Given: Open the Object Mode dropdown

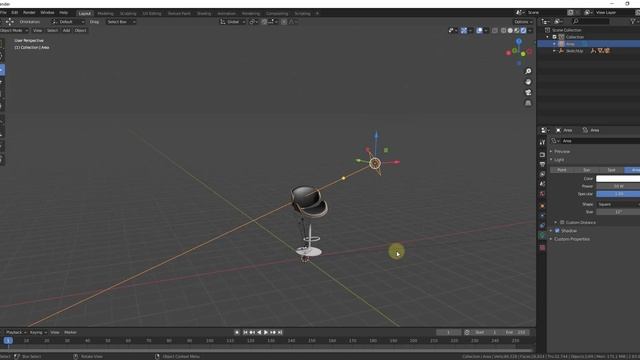Looking at the screenshot, I should pos(14,30).
